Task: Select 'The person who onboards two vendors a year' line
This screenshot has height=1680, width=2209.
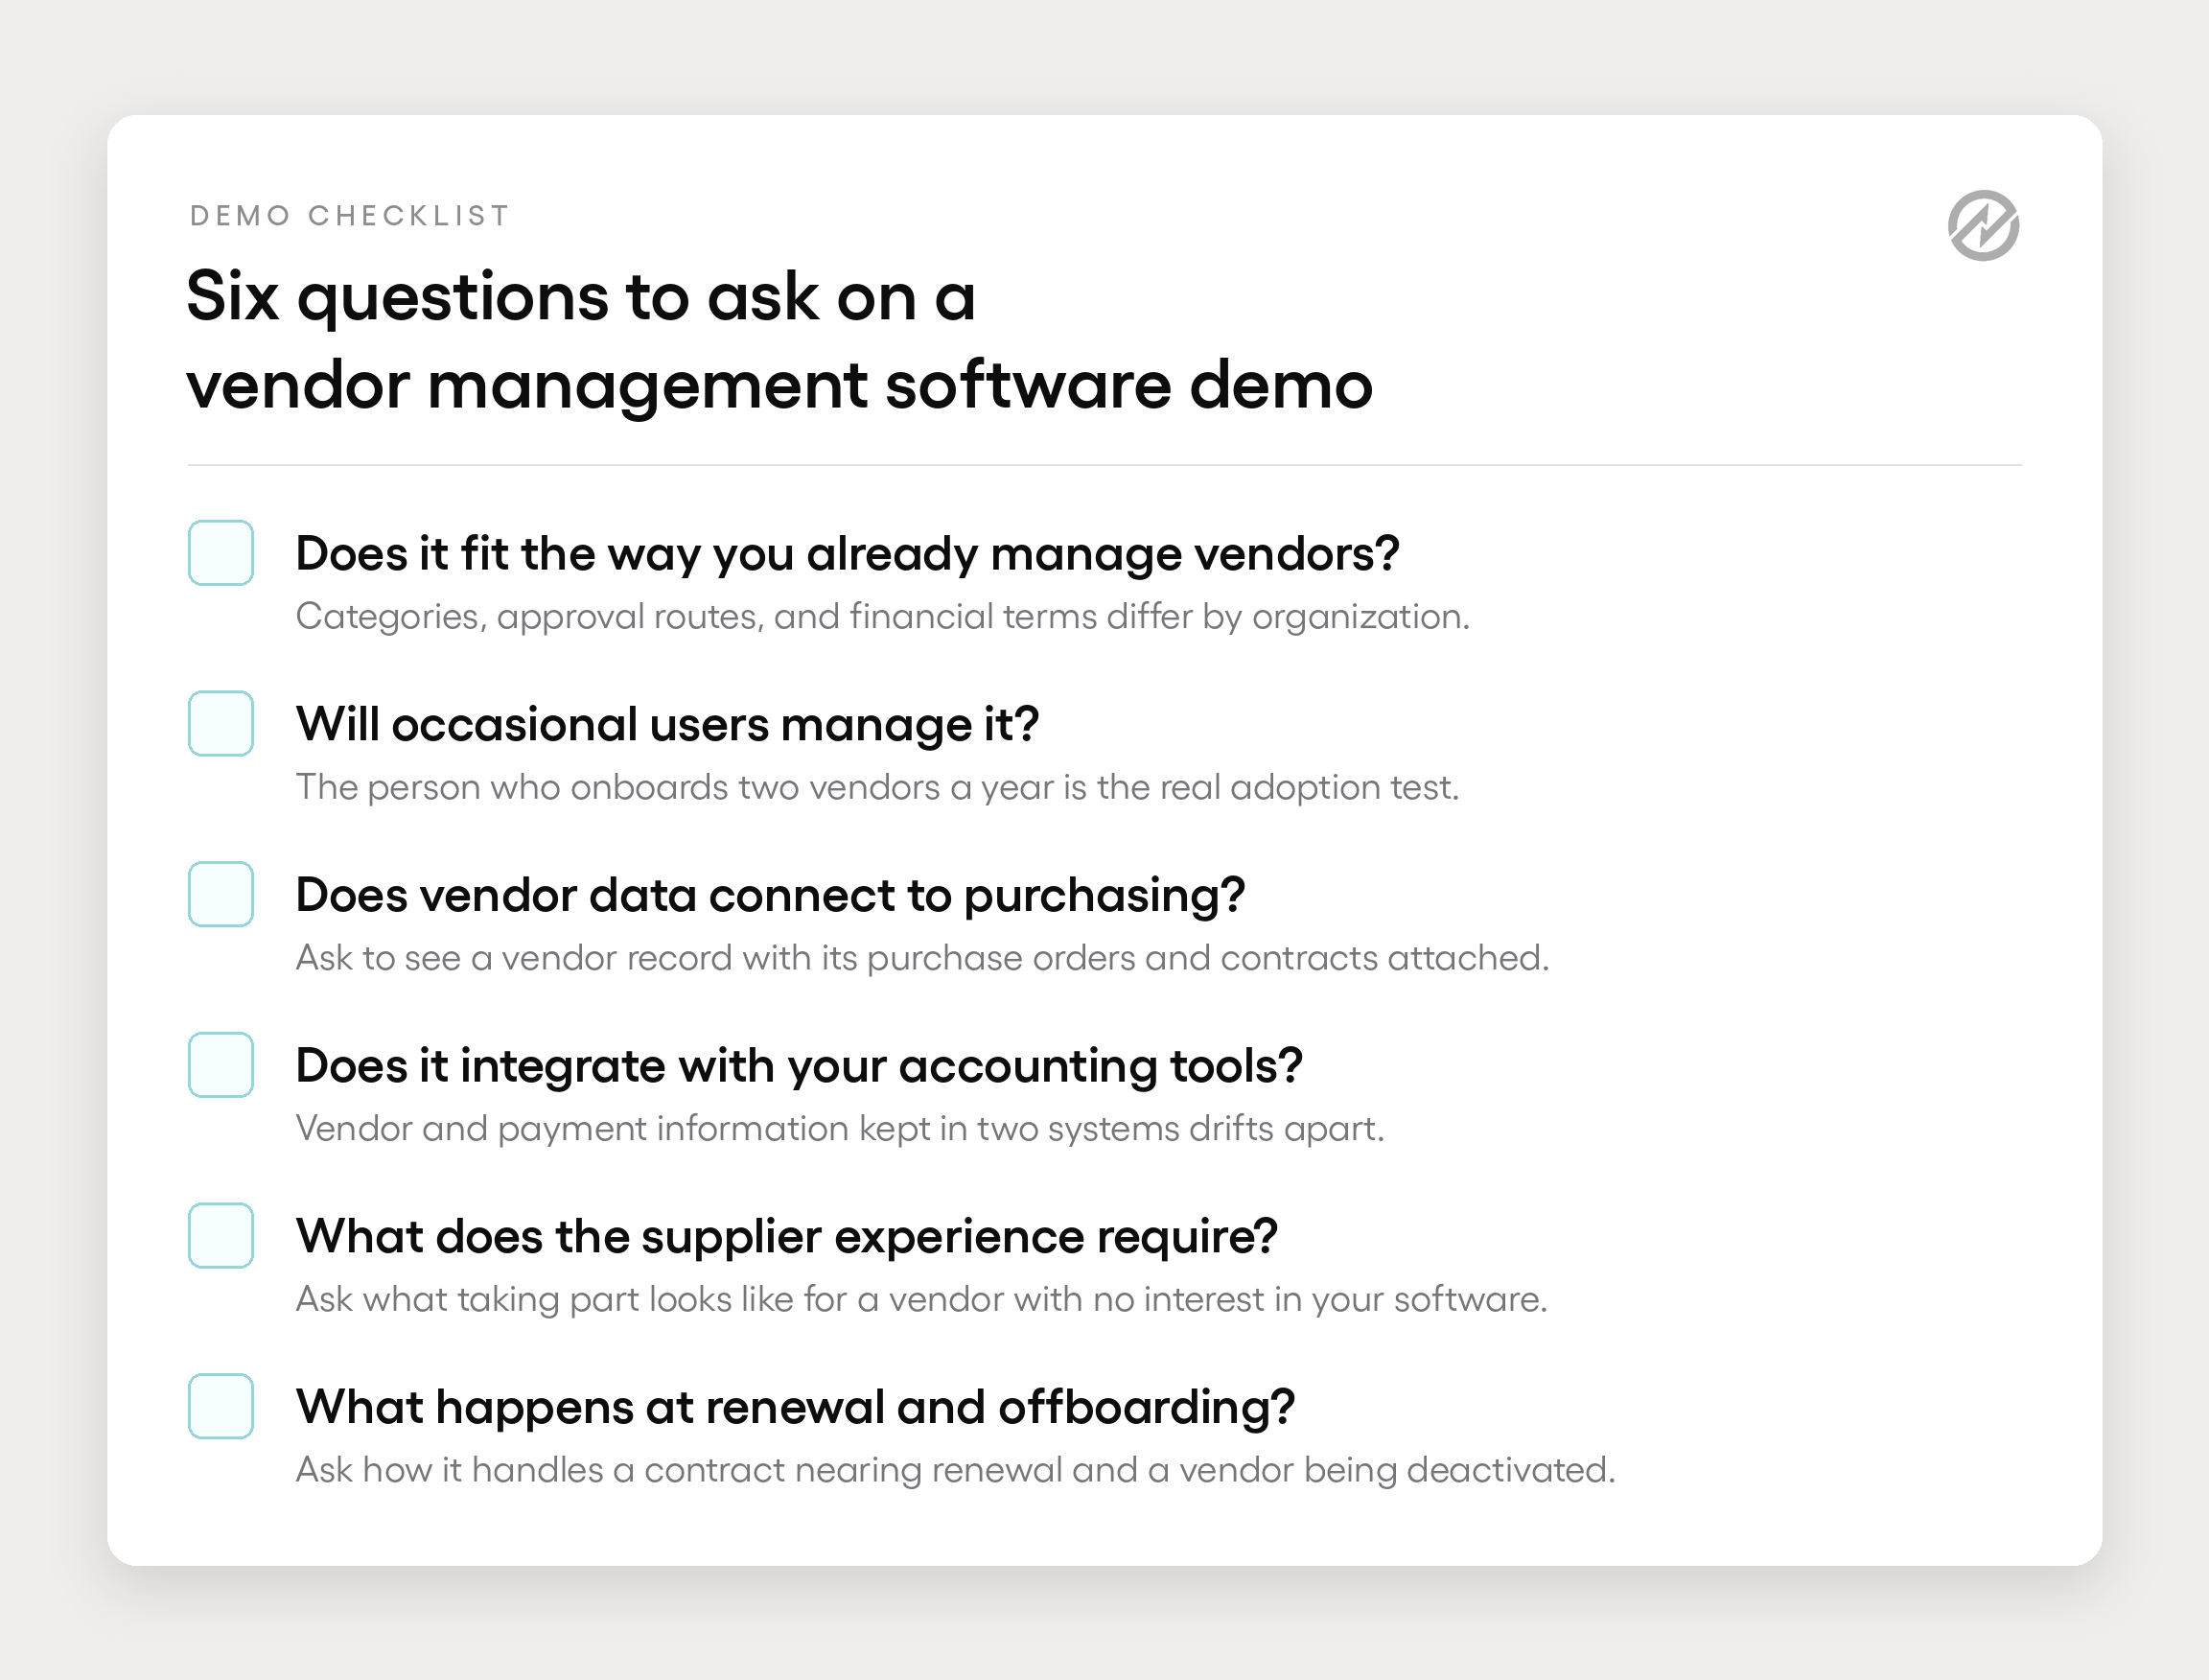Action: pyautogui.click(x=877, y=788)
